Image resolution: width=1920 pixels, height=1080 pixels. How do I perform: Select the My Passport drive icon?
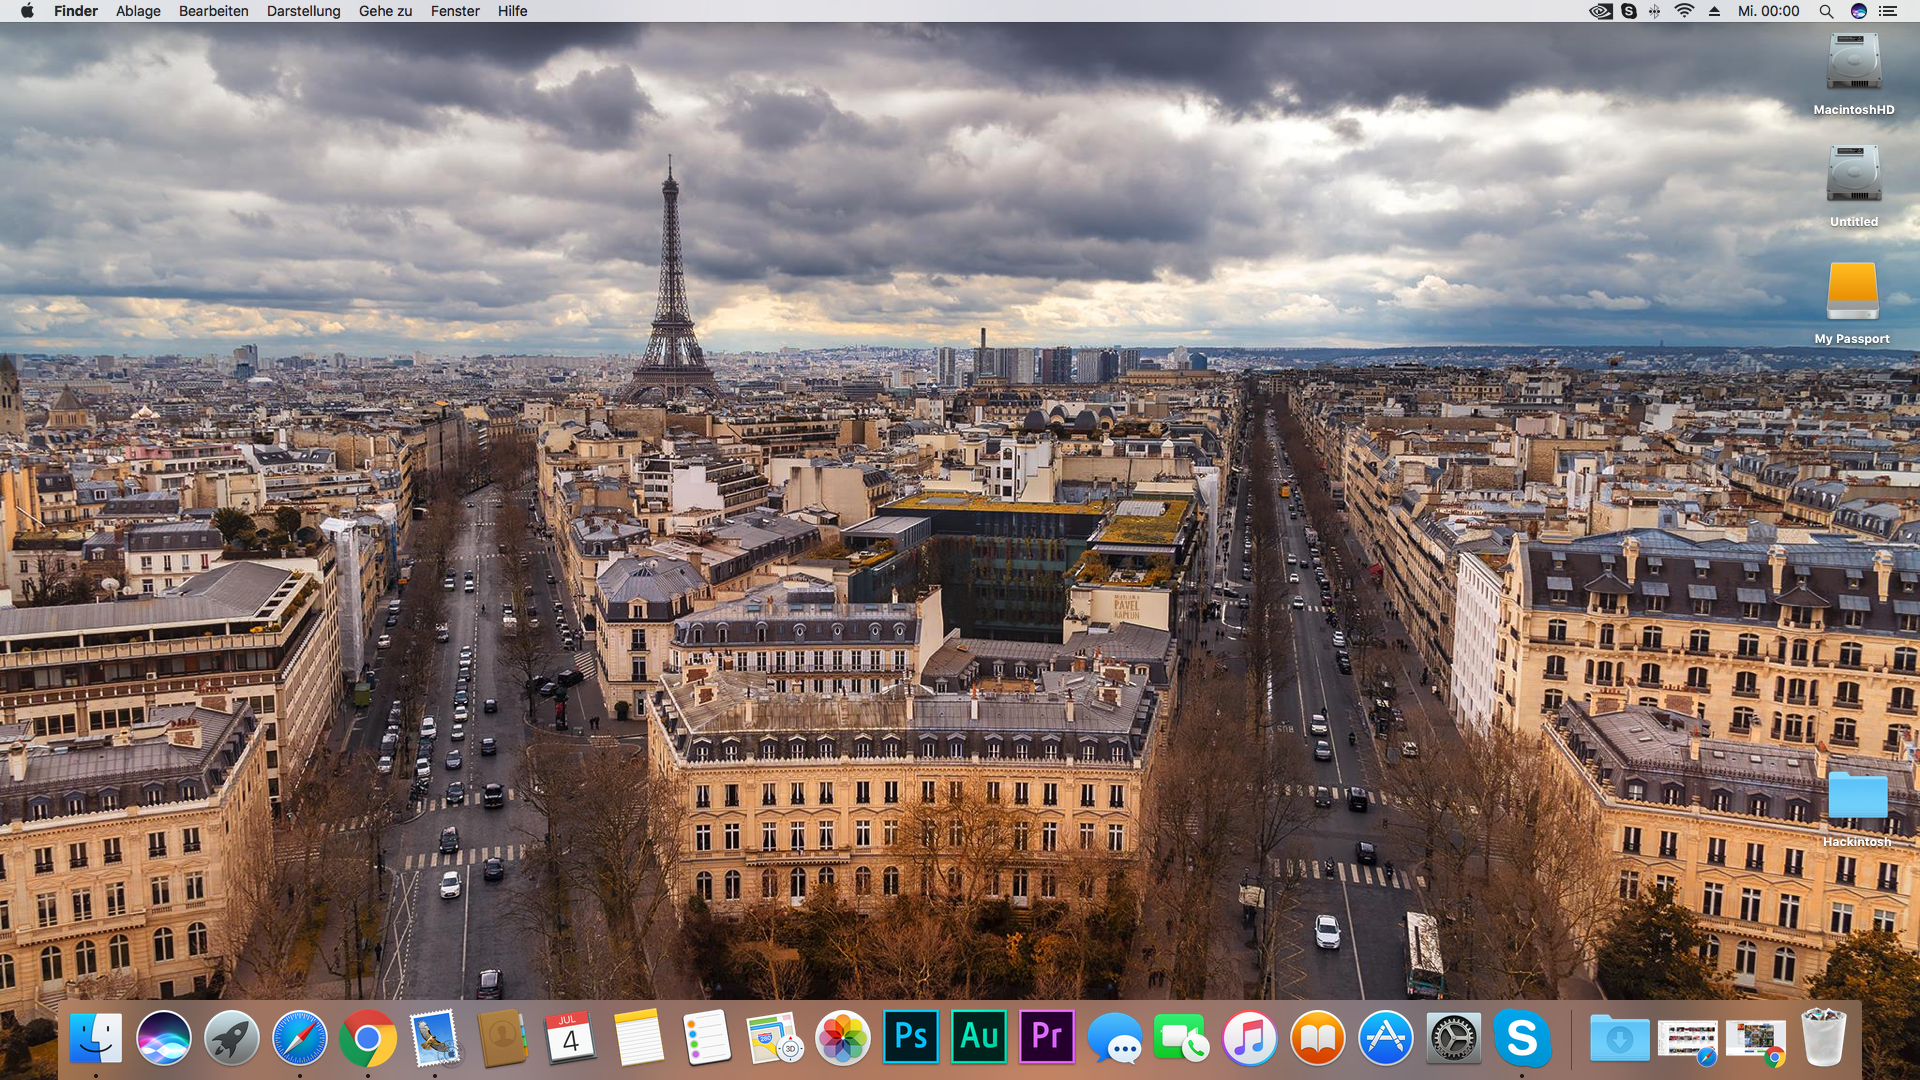coord(1852,292)
